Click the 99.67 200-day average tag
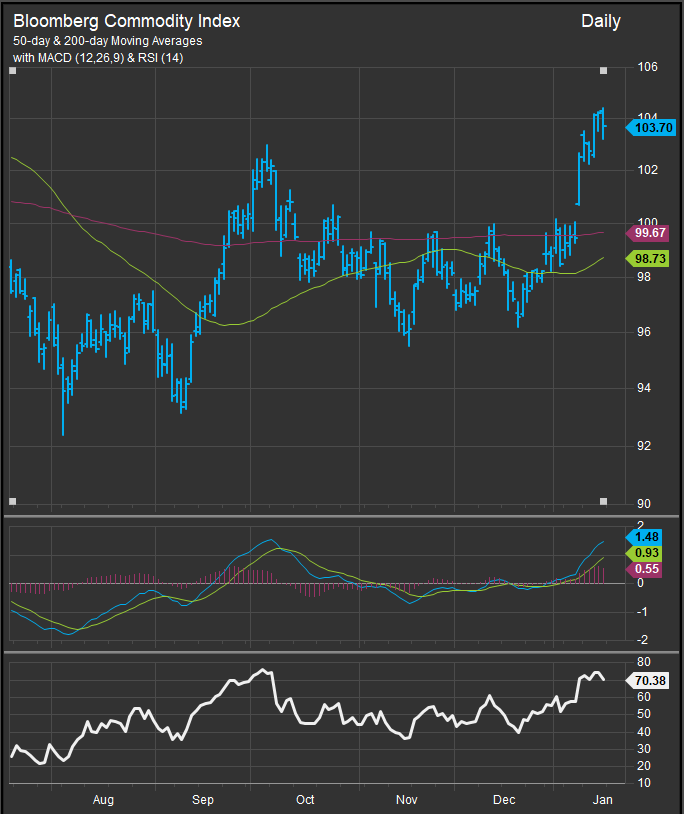The image size is (684, 814). point(648,233)
